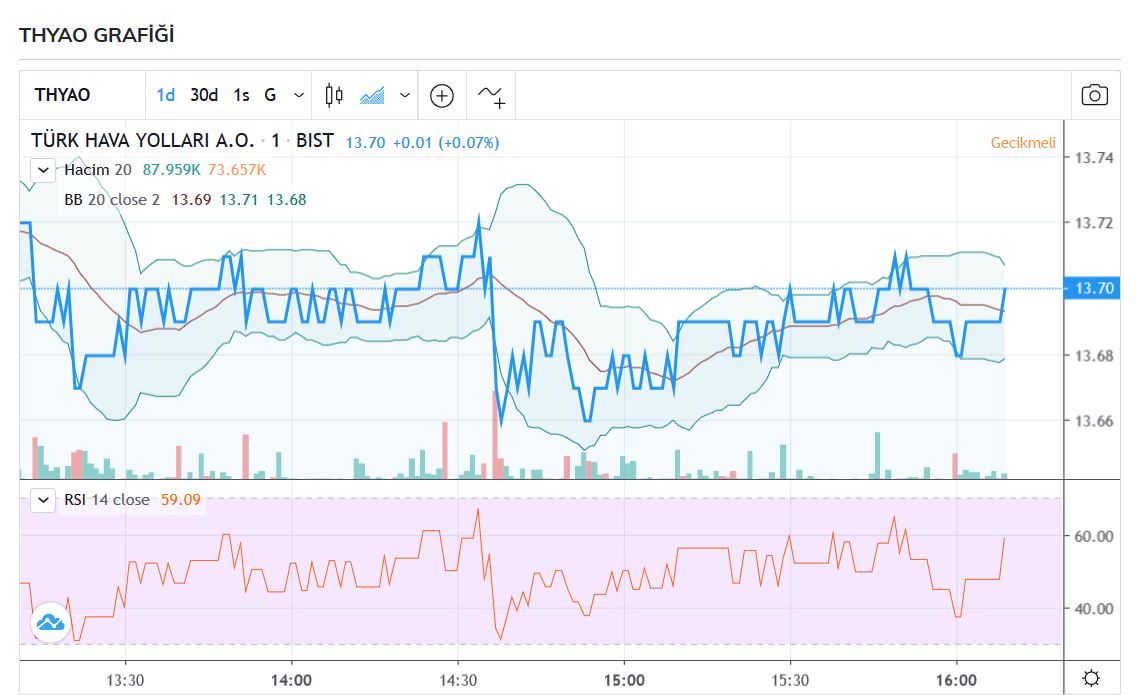Click the 13.66 price axis label

pos(1094,421)
